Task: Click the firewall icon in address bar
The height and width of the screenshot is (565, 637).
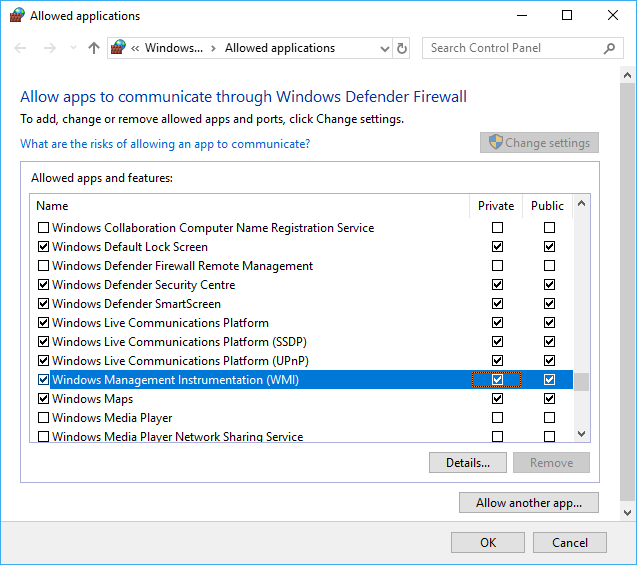Action: pos(118,48)
